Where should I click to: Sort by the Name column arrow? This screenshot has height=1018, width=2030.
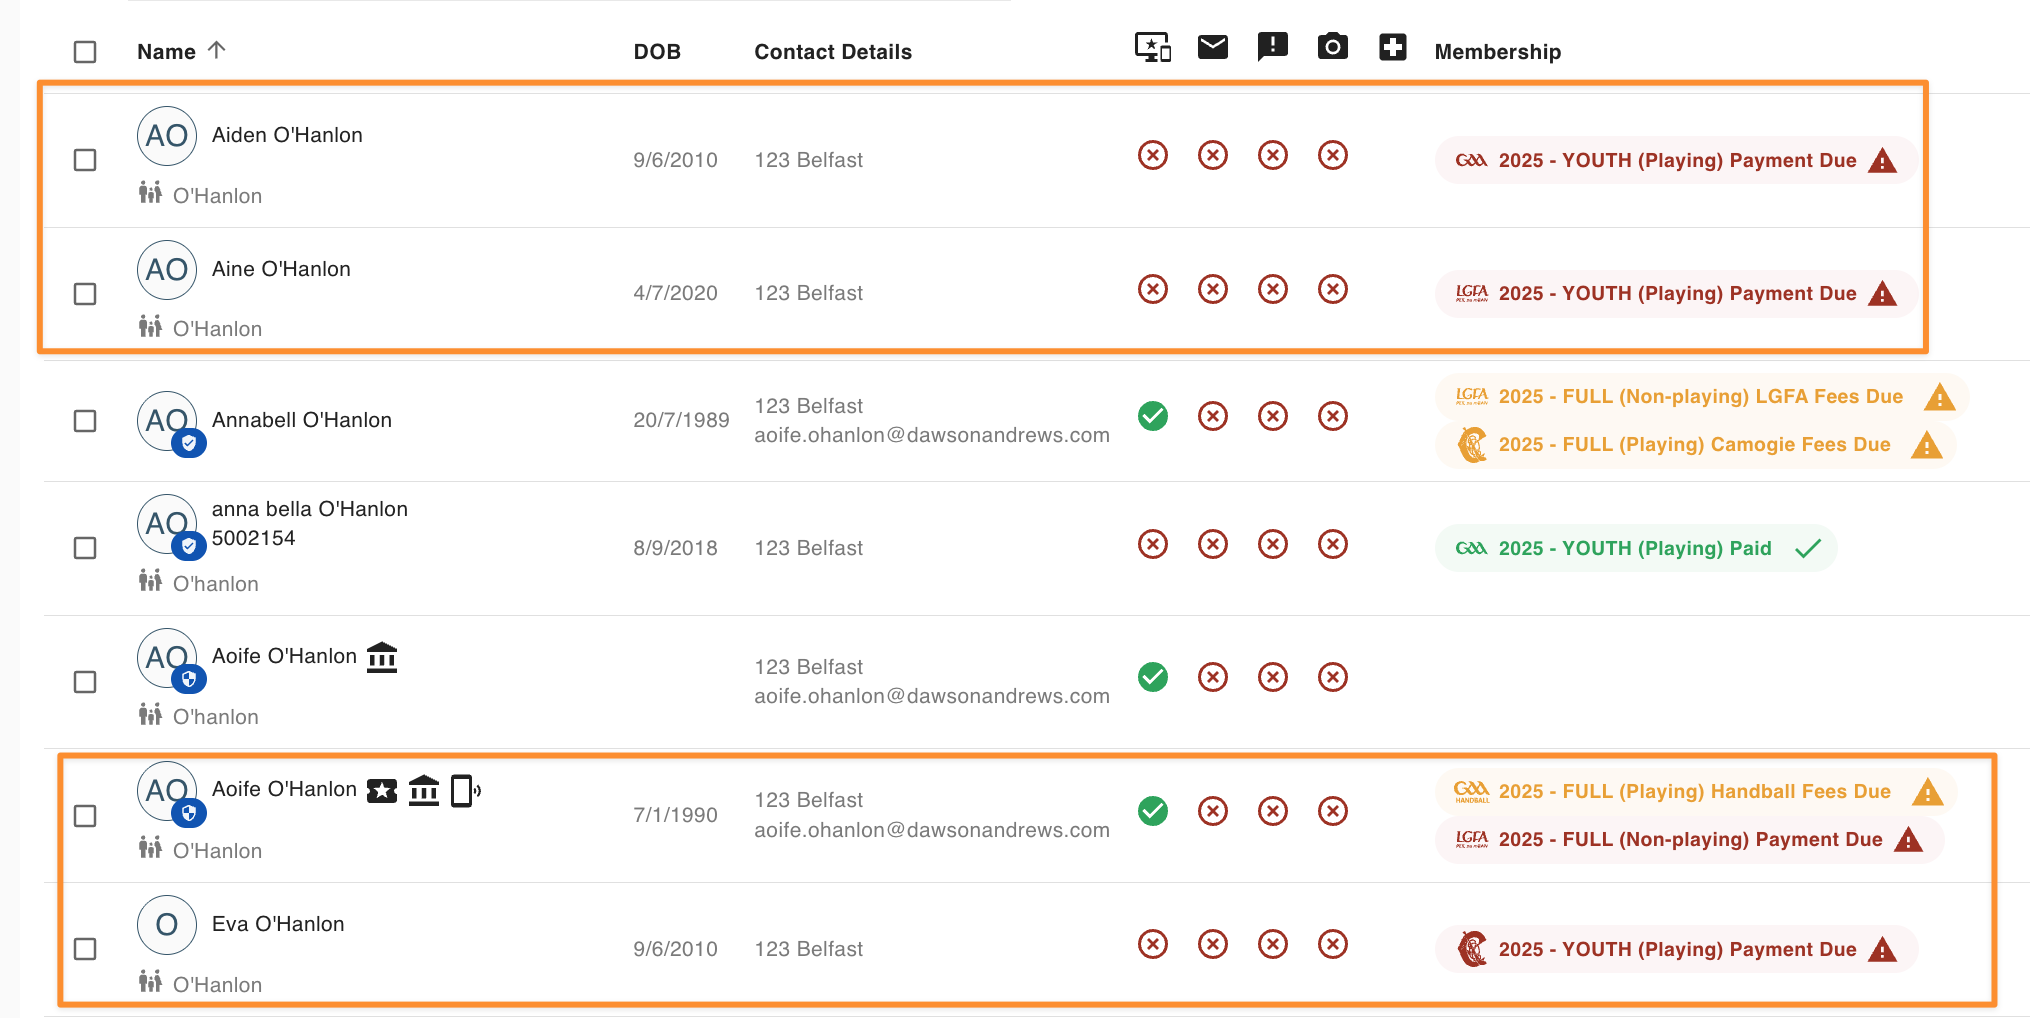click(217, 50)
